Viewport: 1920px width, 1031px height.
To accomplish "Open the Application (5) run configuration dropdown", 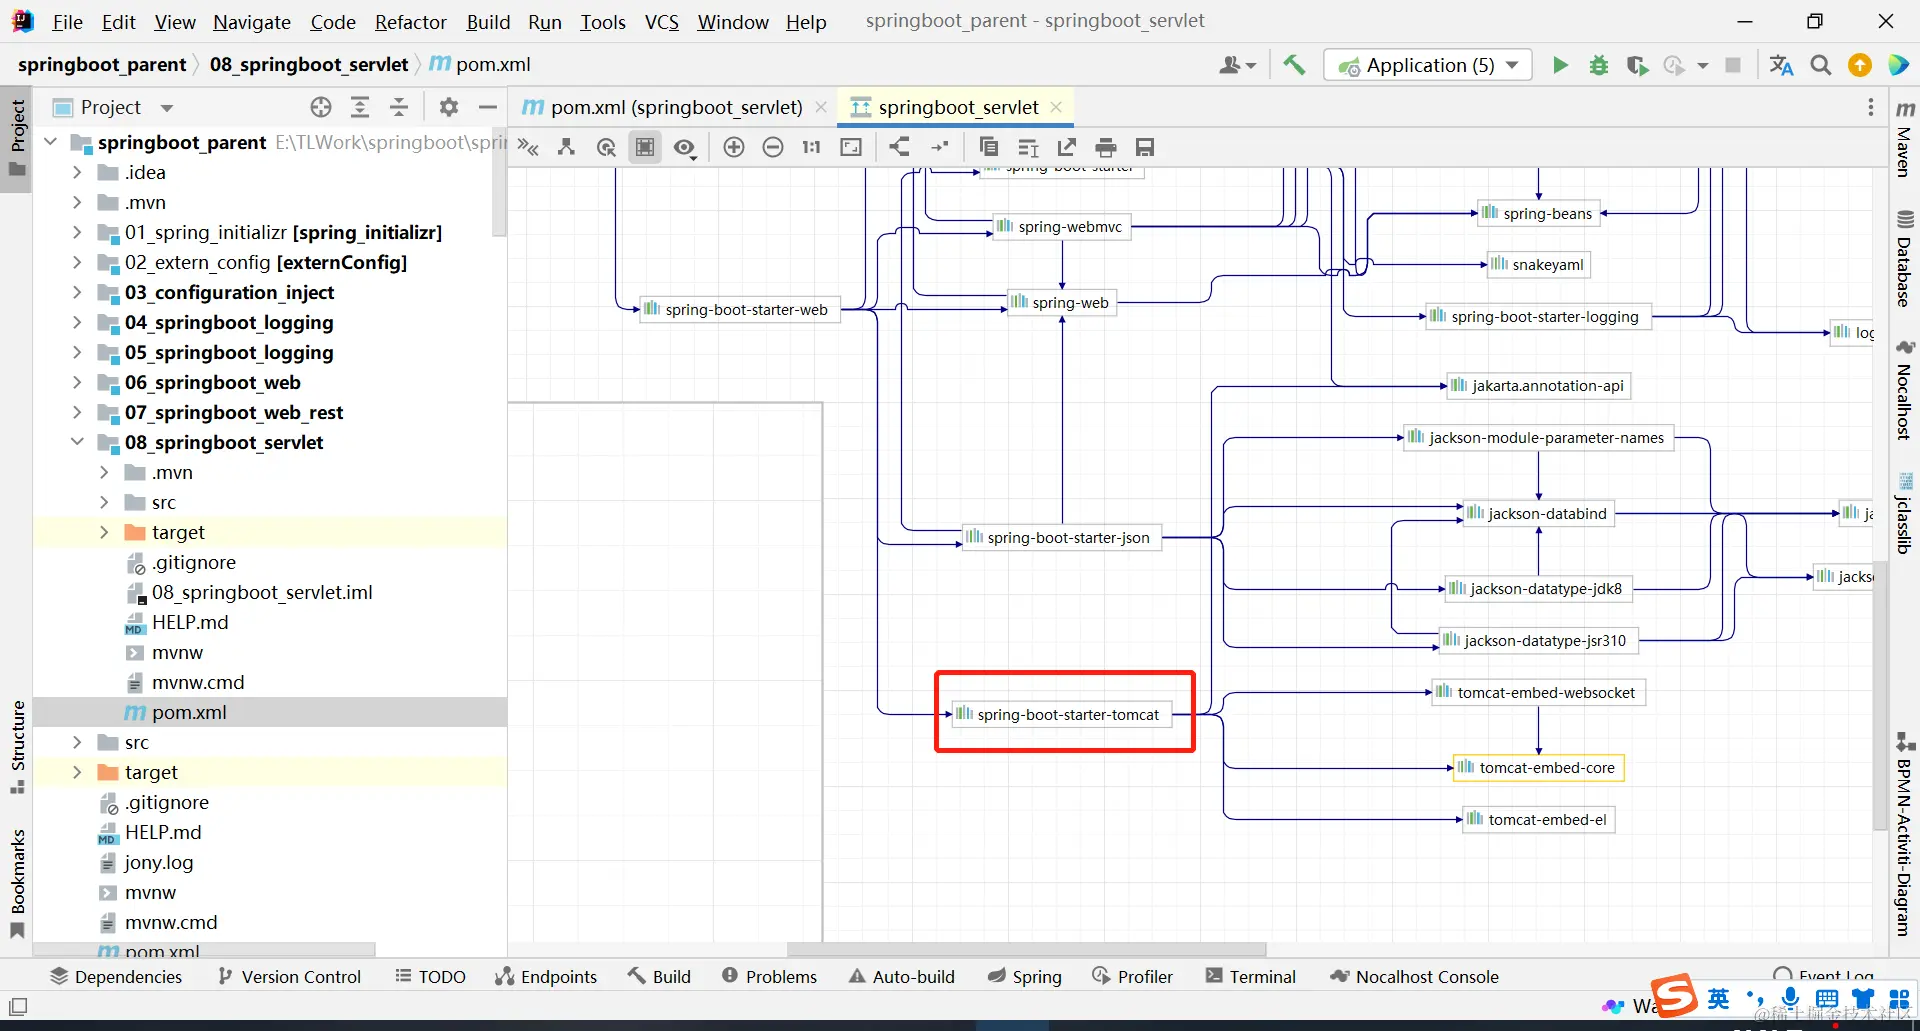I will pyautogui.click(x=1428, y=66).
